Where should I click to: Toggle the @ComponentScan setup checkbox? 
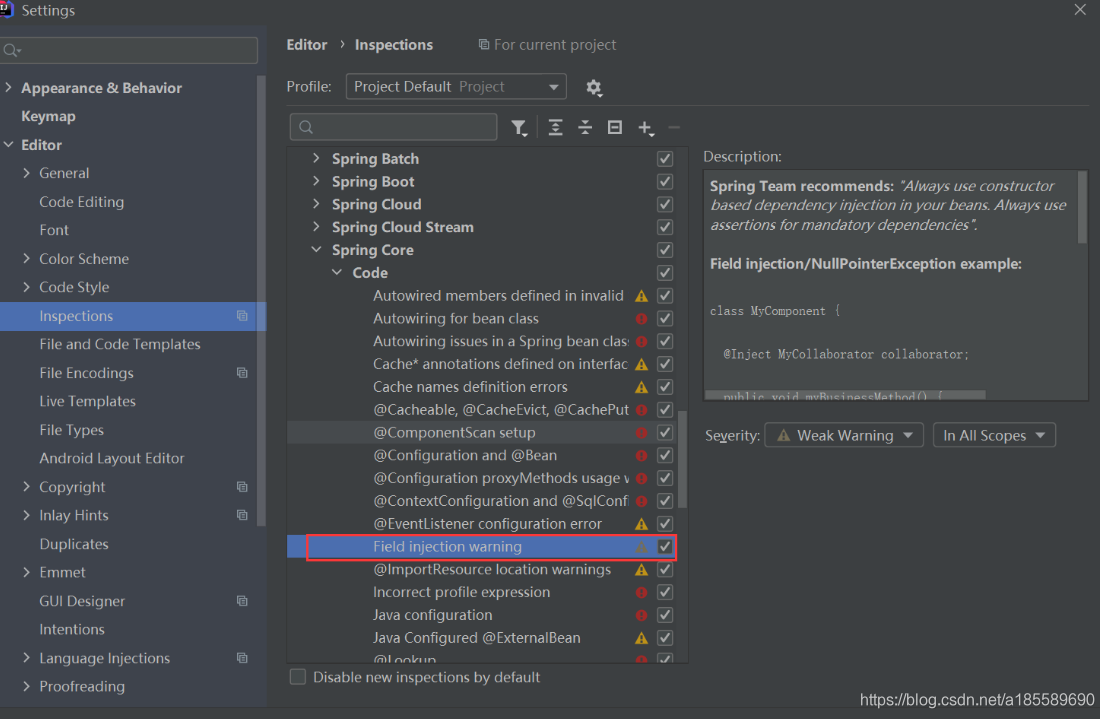(665, 433)
